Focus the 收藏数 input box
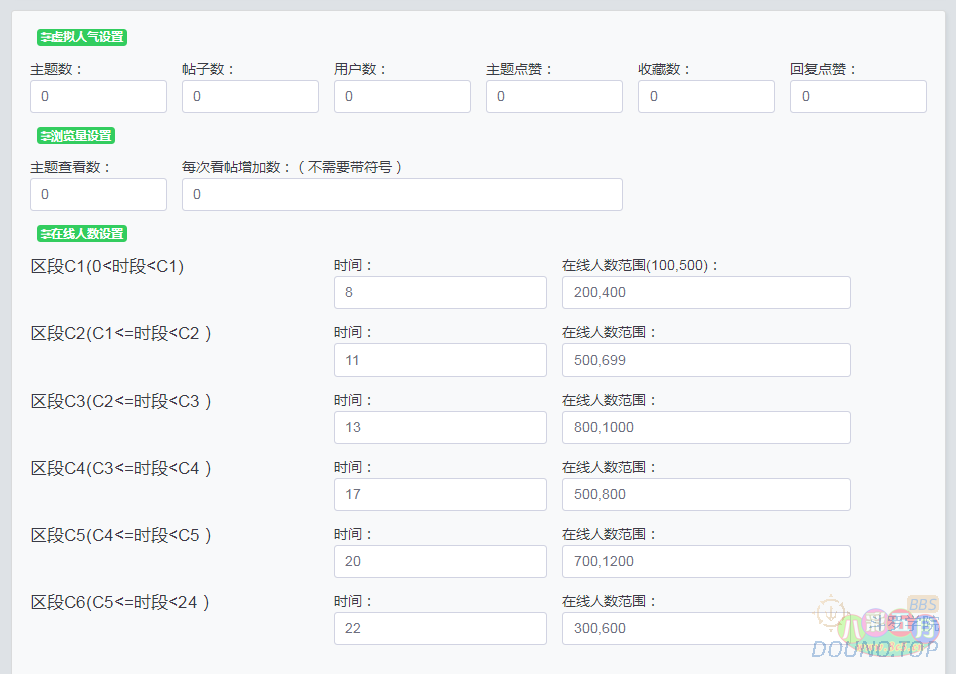This screenshot has height=674, width=956. [x=706, y=97]
